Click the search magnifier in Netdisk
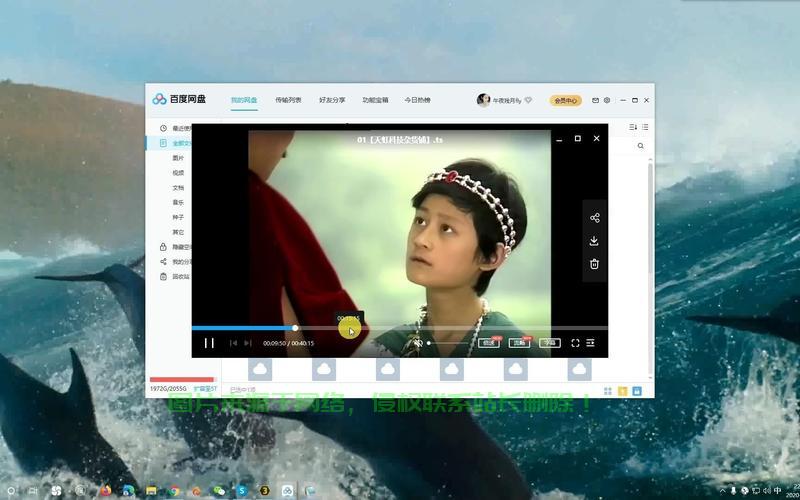800x500 pixels. [641, 146]
